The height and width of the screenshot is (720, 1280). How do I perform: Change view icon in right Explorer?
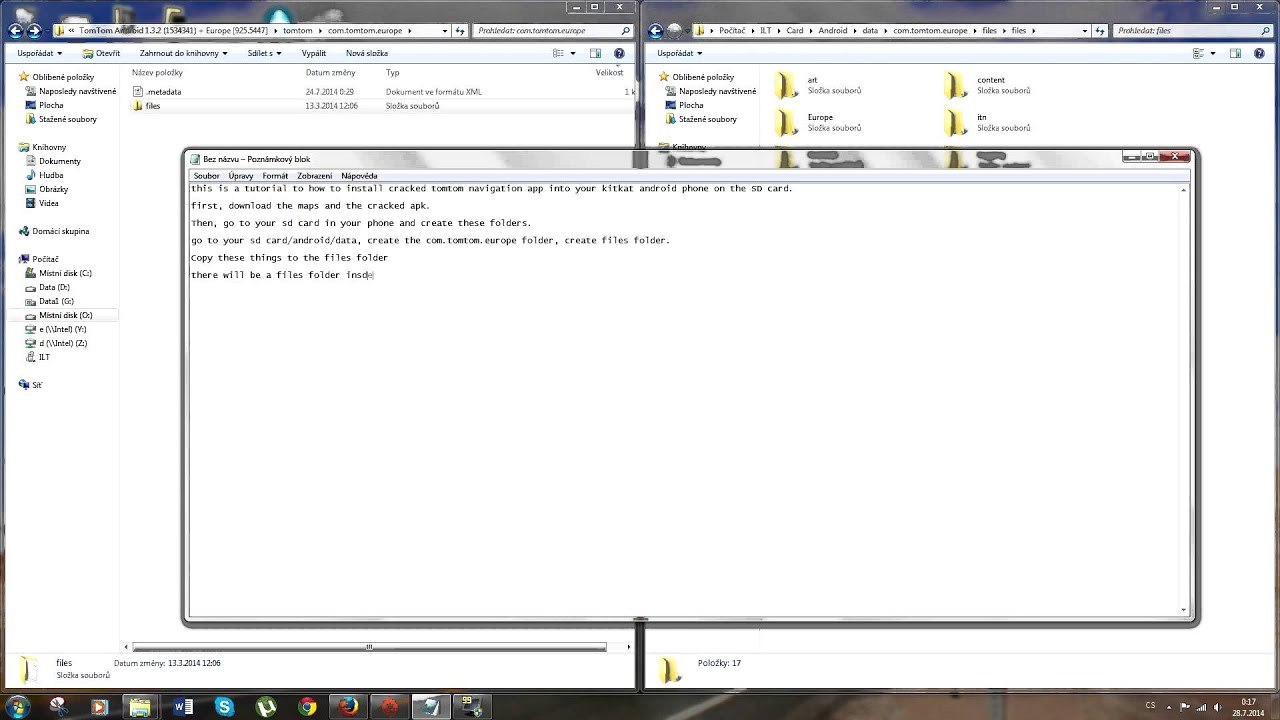tap(1199, 53)
